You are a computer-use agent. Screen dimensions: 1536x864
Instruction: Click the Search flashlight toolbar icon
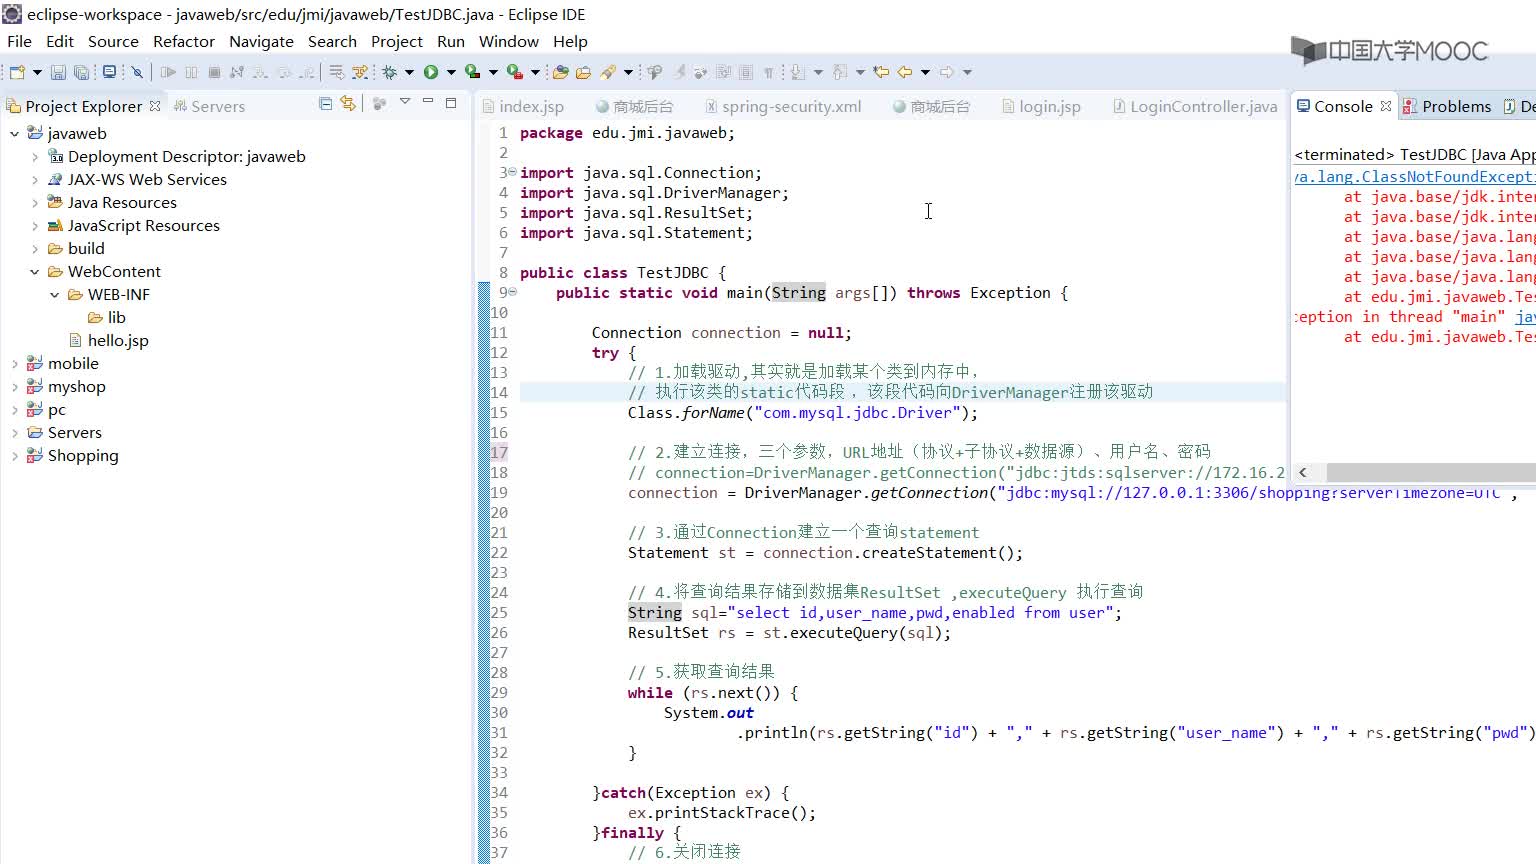pos(608,72)
